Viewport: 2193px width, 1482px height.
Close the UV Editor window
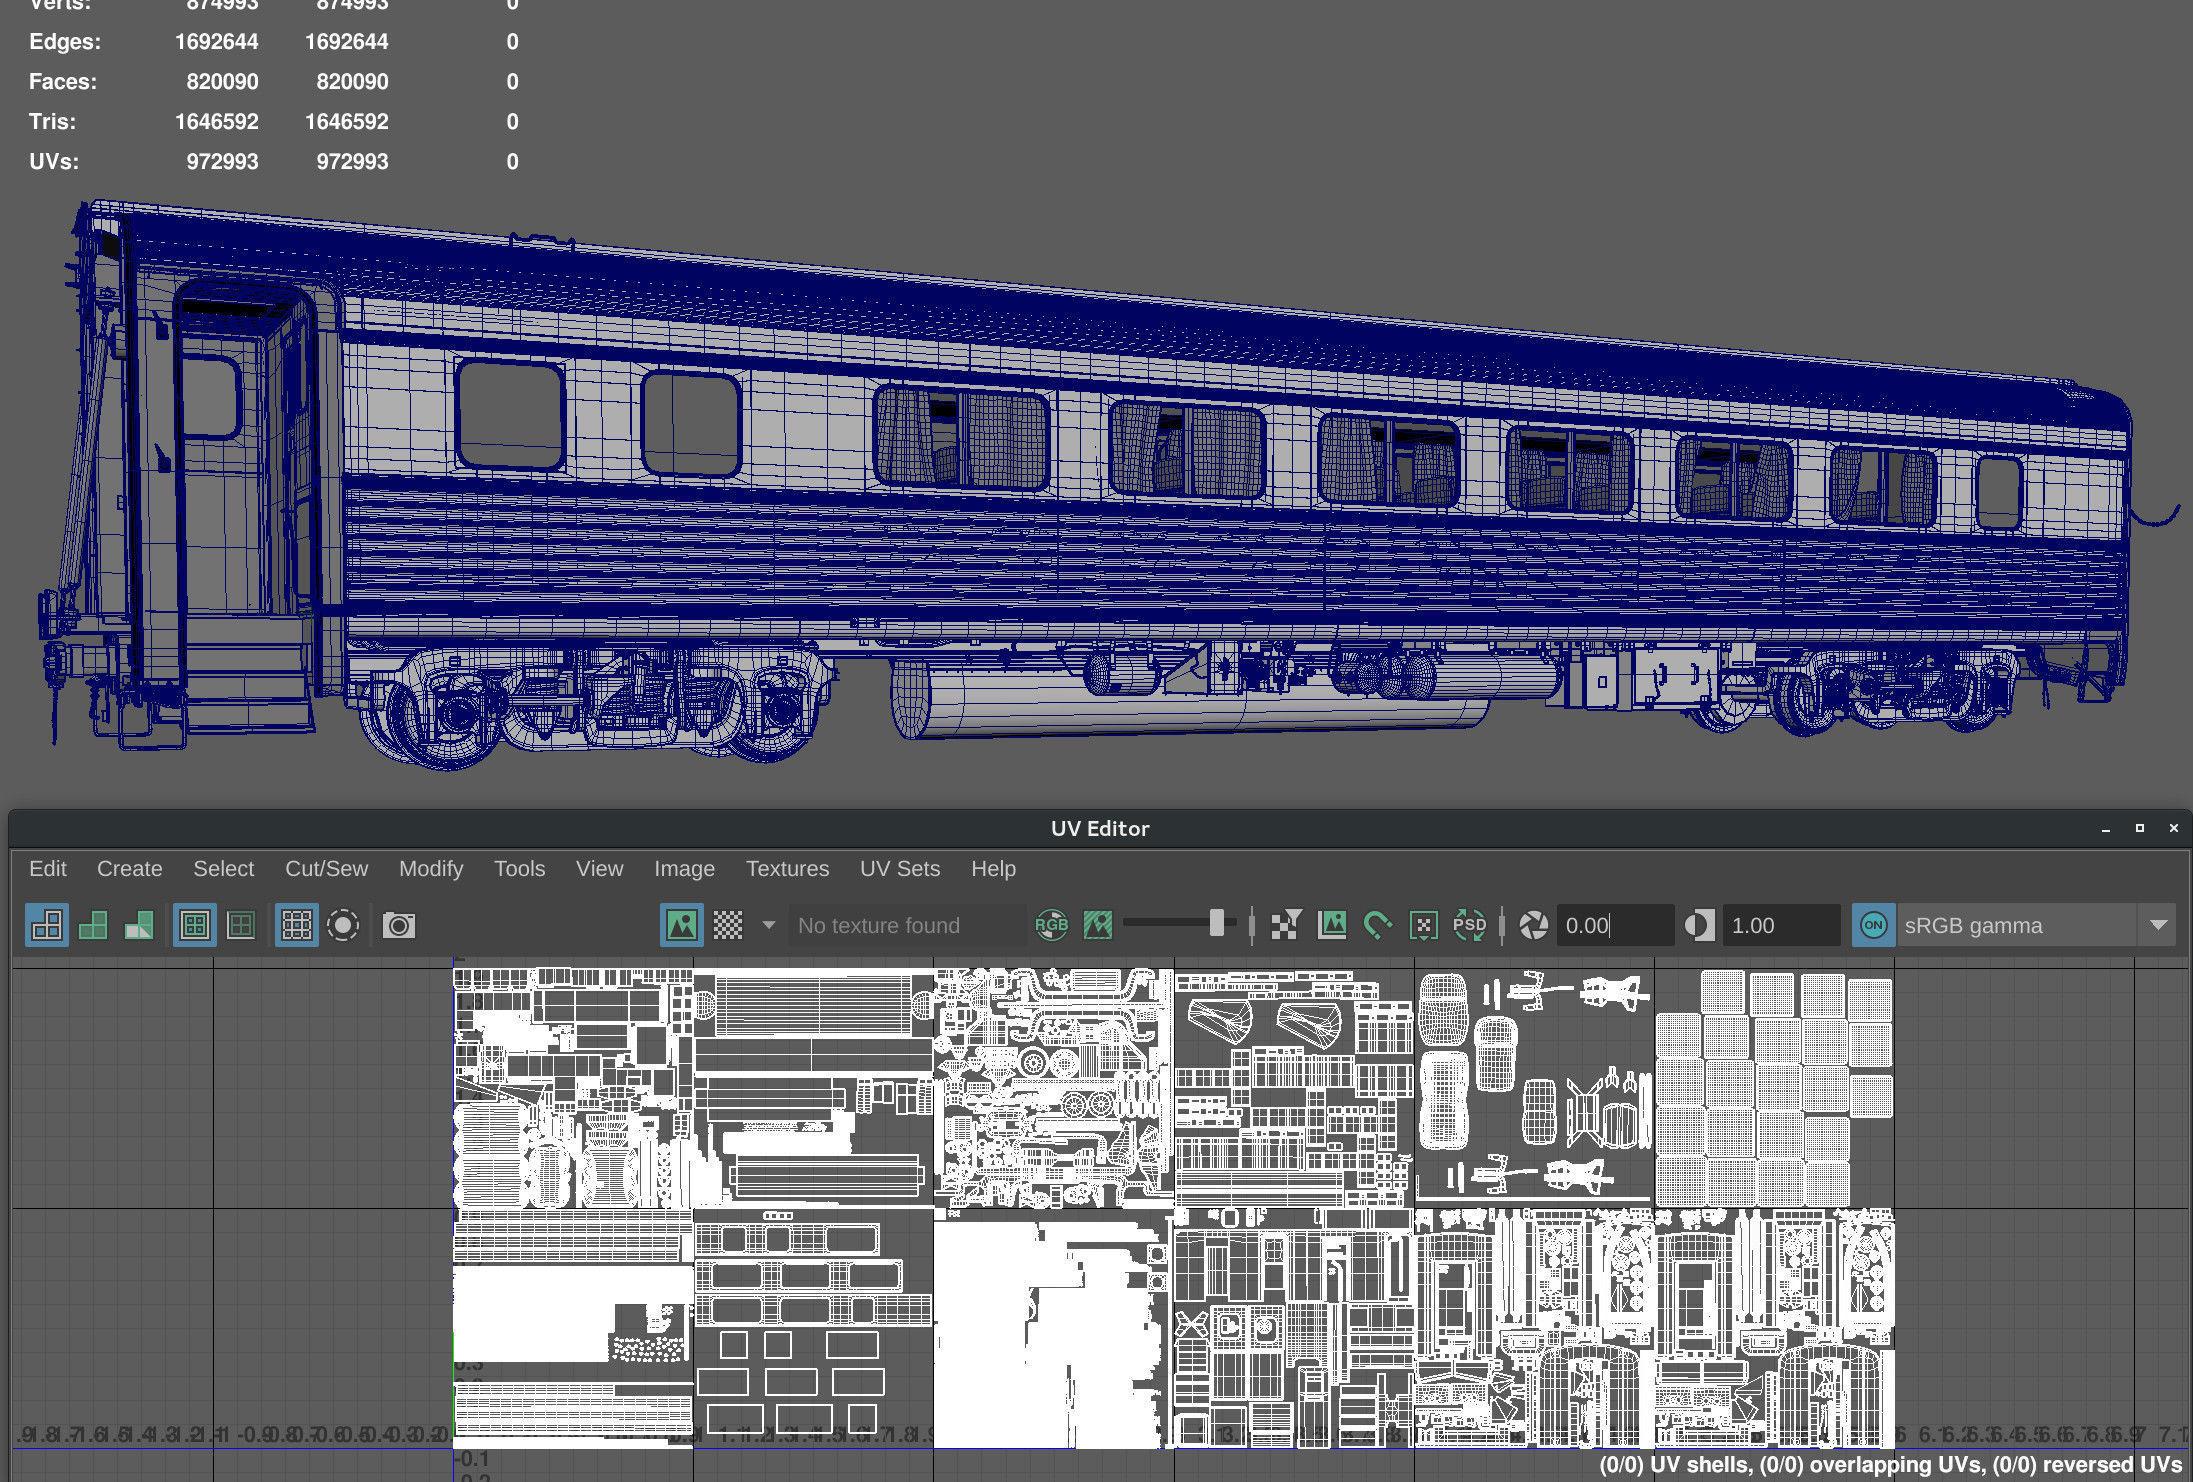tap(2173, 828)
